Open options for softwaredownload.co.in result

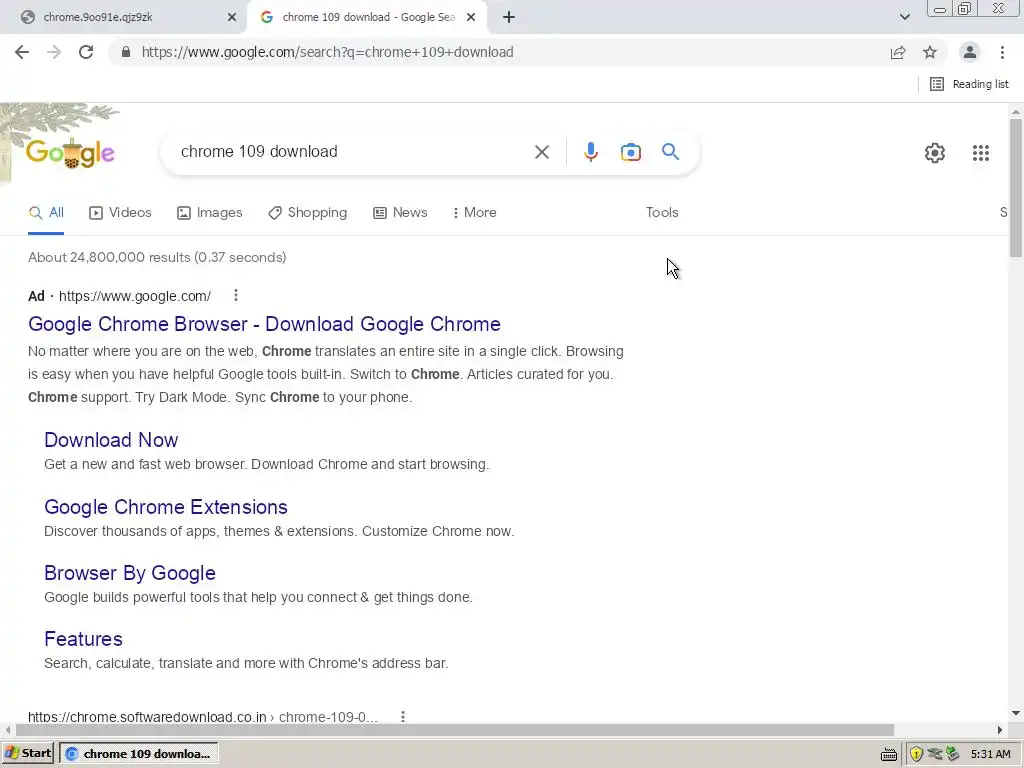[403, 716]
